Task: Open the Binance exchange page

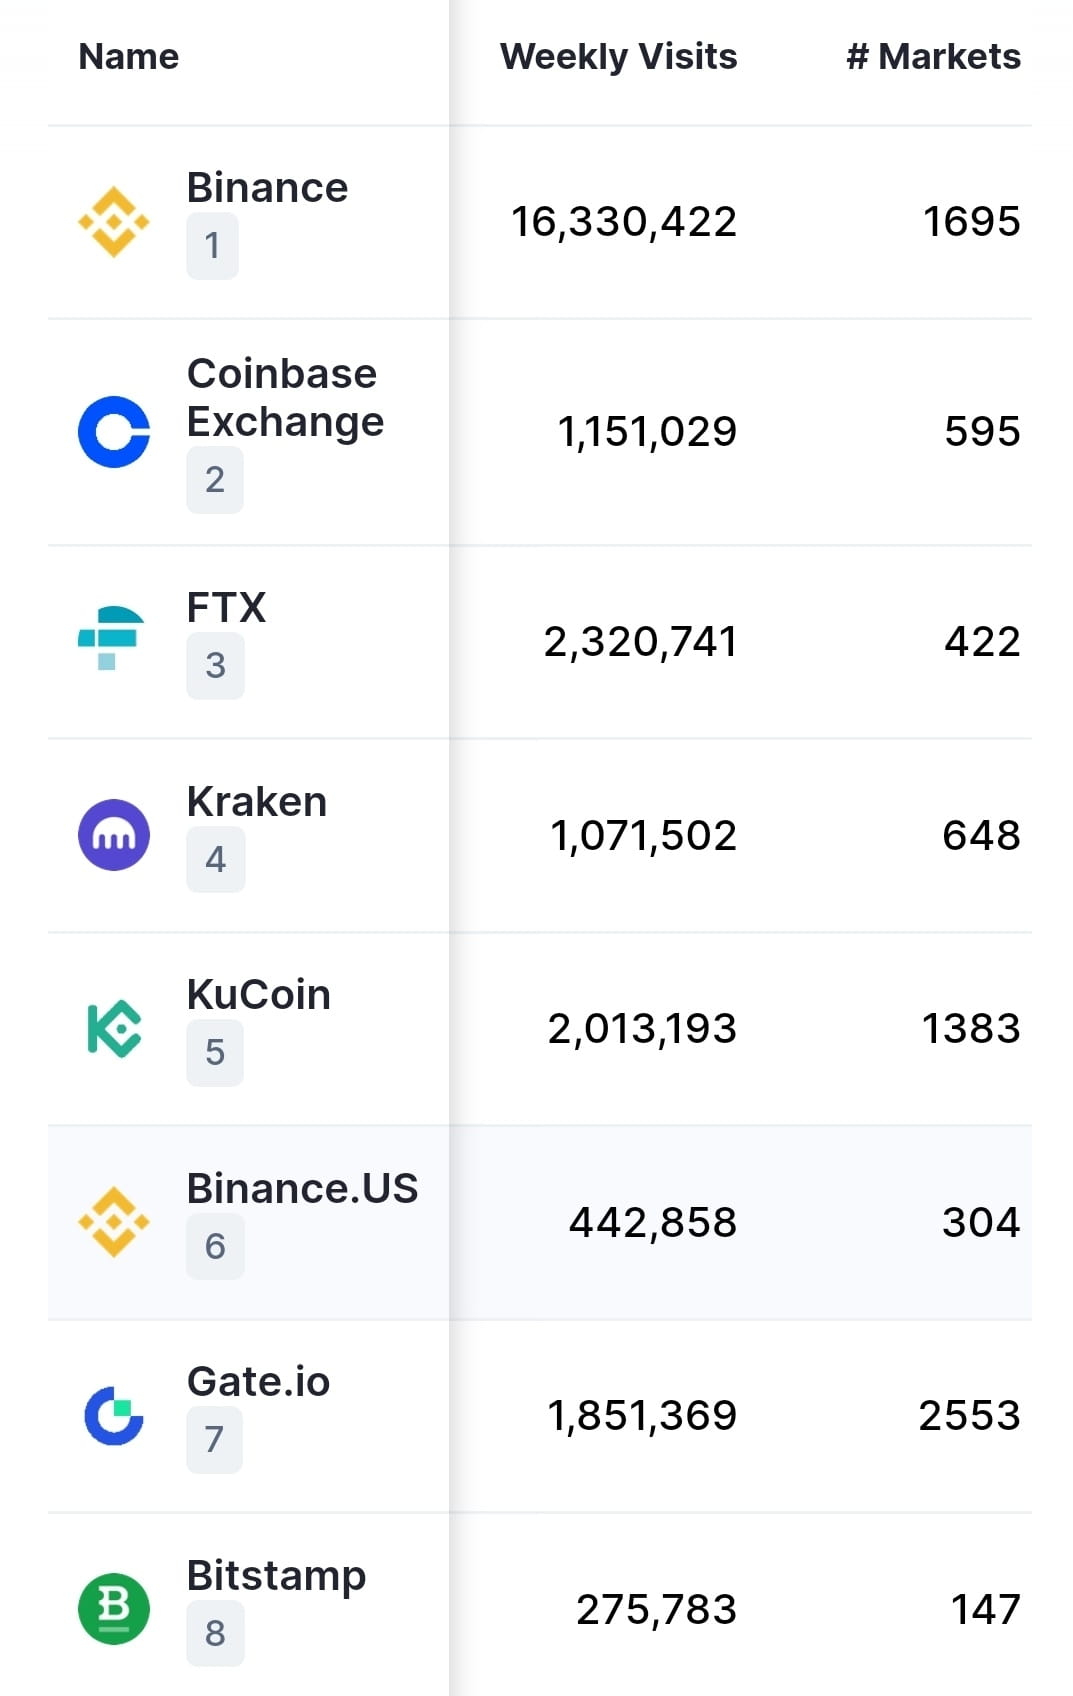Action: pos(267,186)
